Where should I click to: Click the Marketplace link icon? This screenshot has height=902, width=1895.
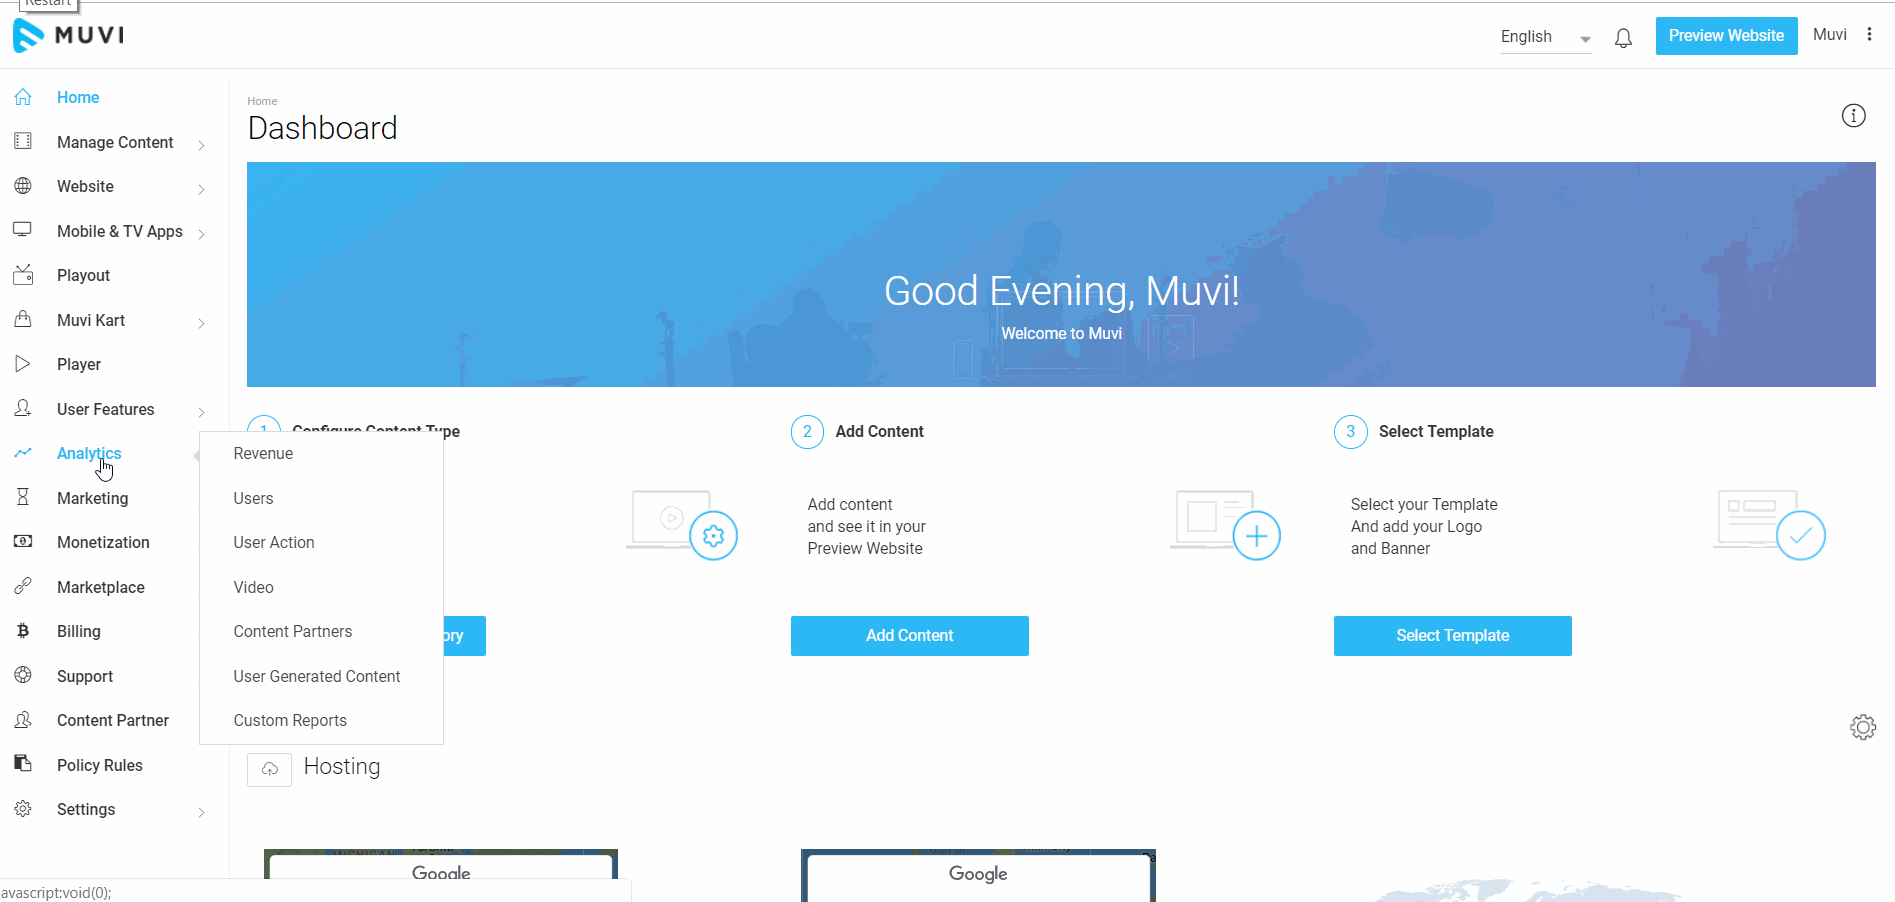click(23, 586)
